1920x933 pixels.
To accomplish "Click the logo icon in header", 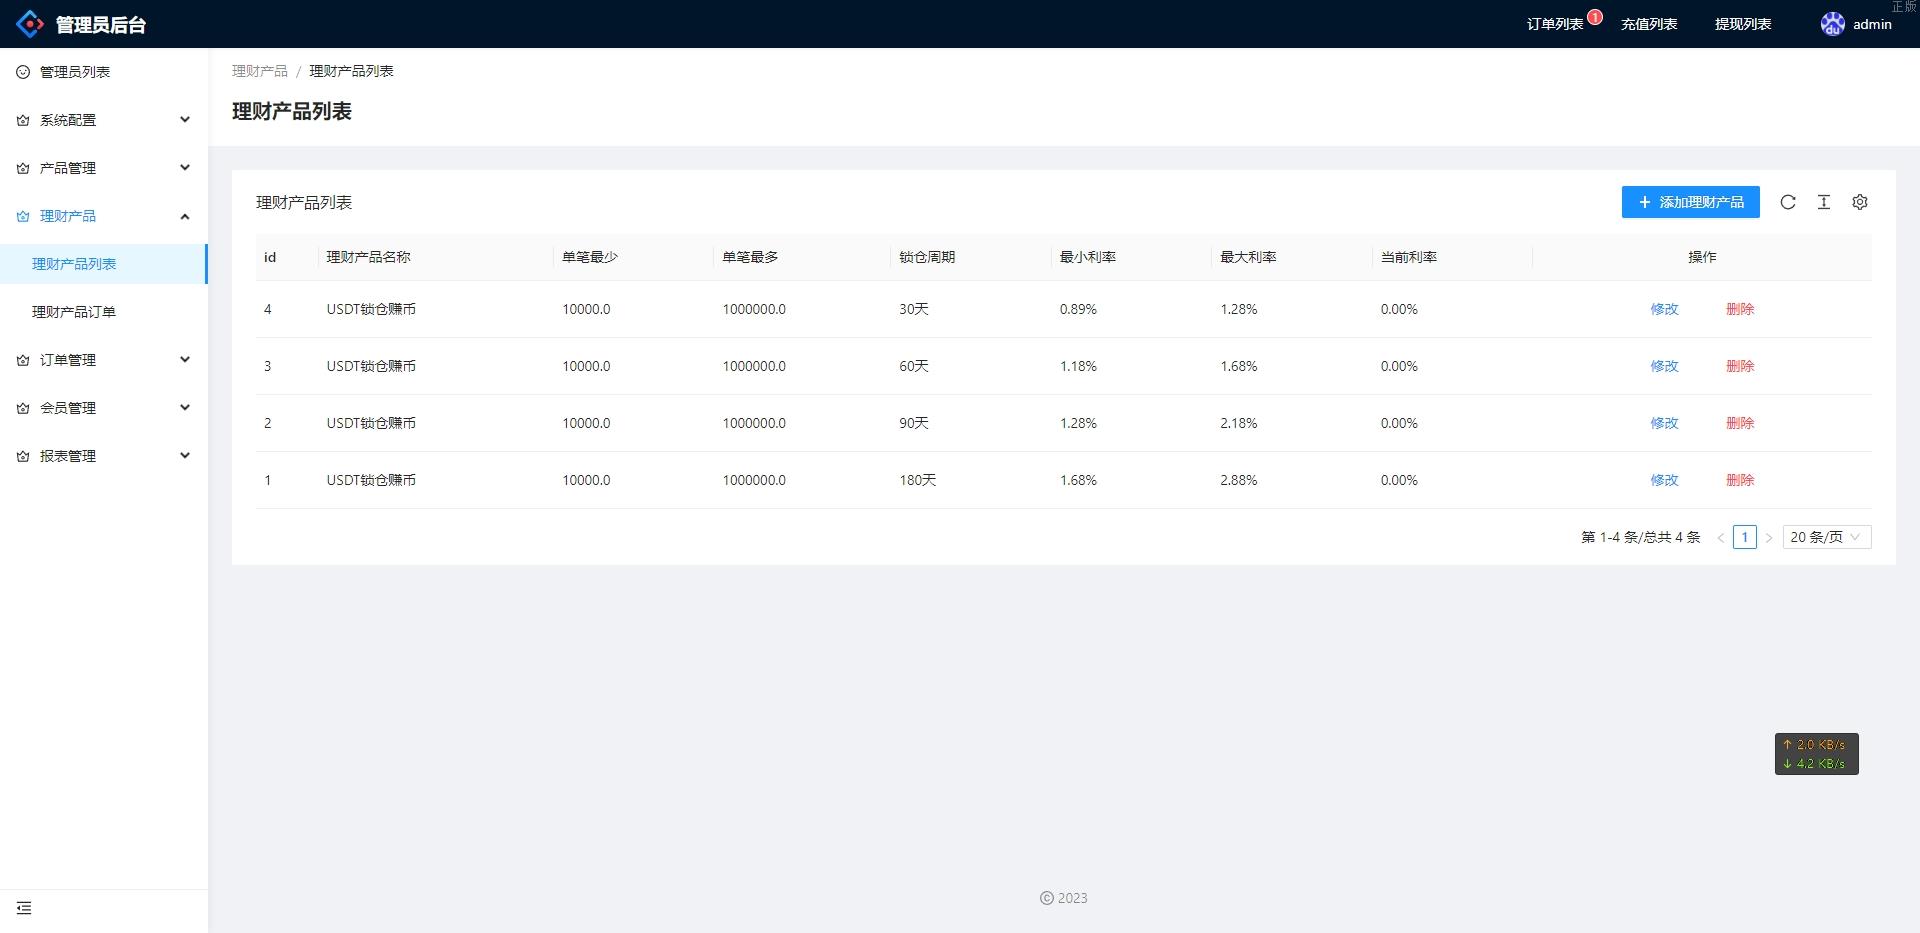I will [x=30, y=24].
